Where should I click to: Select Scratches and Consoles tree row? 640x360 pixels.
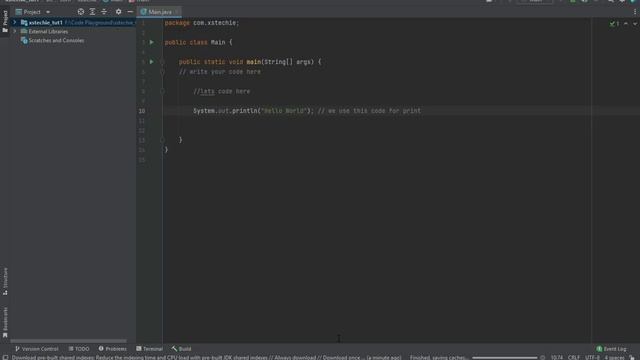[x=73, y=40]
